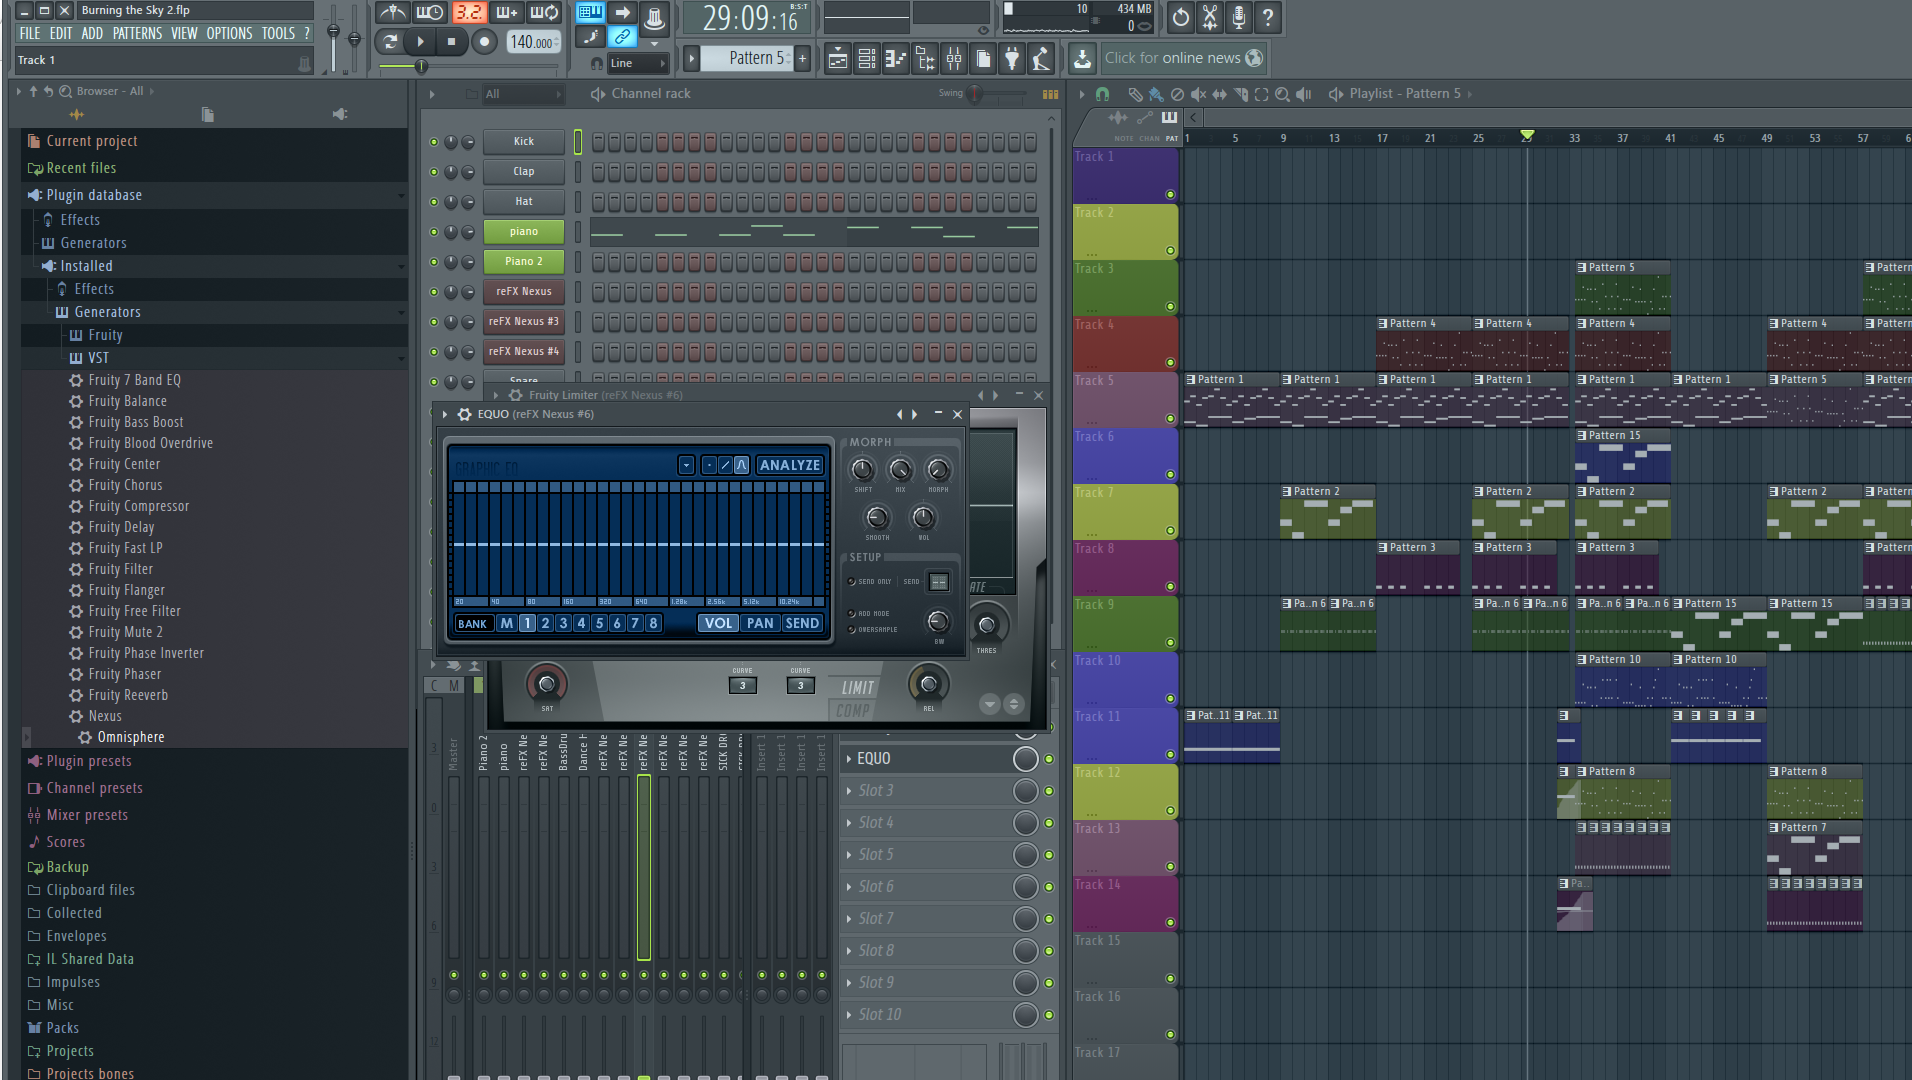
Task: Open the Piano roll view icon
Action: (895, 58)
